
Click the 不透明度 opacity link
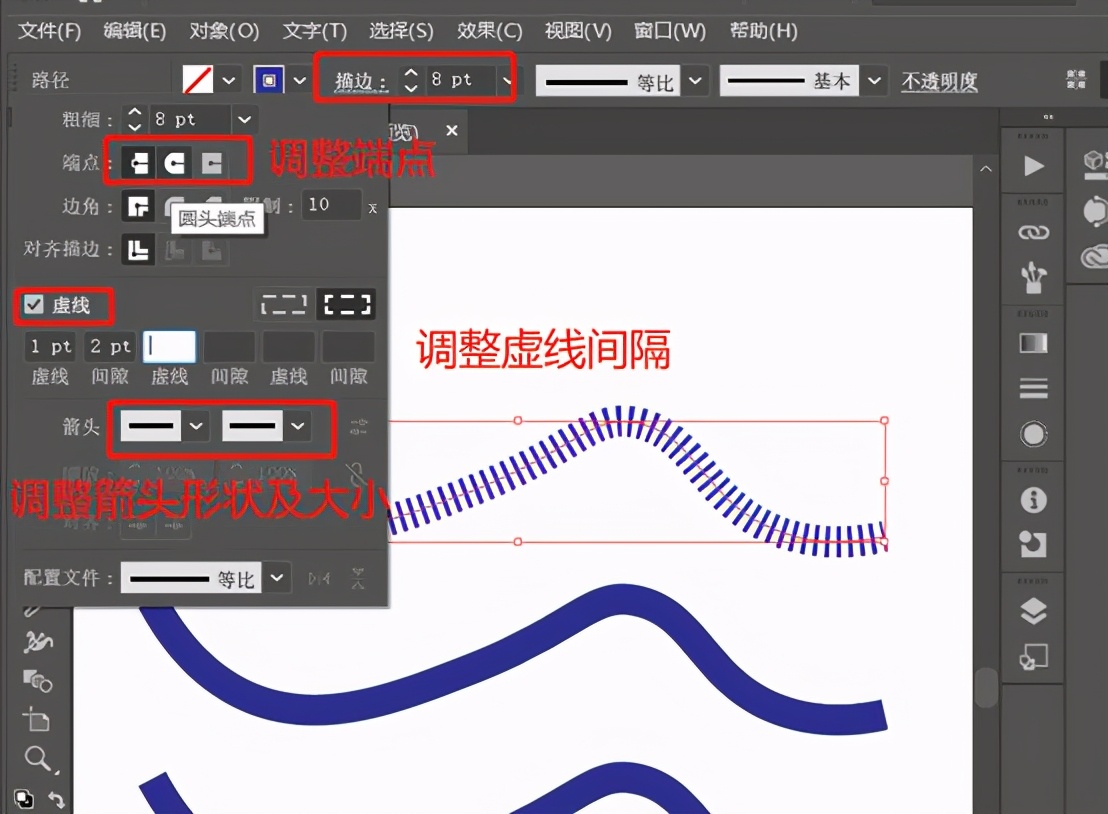tap(939, 82)
